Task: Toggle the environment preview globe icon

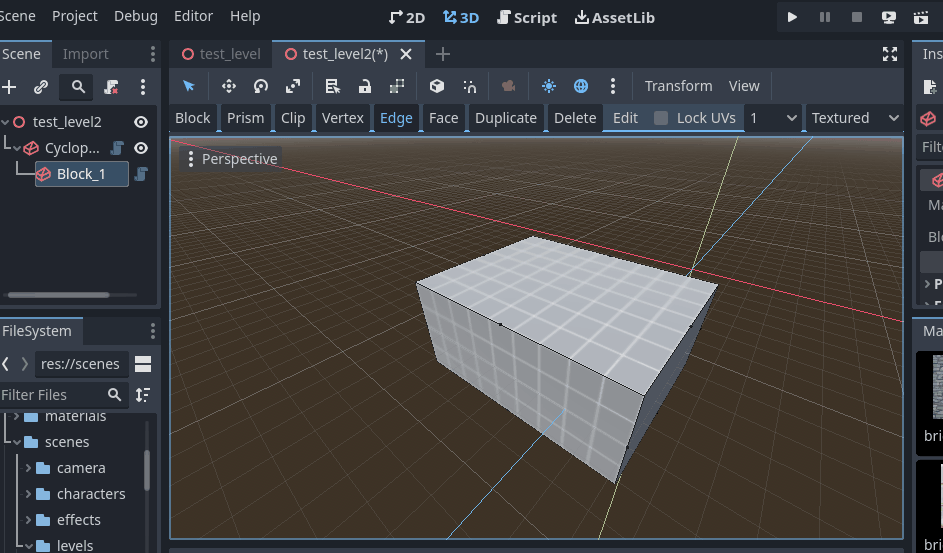Action: coord(580,86)
